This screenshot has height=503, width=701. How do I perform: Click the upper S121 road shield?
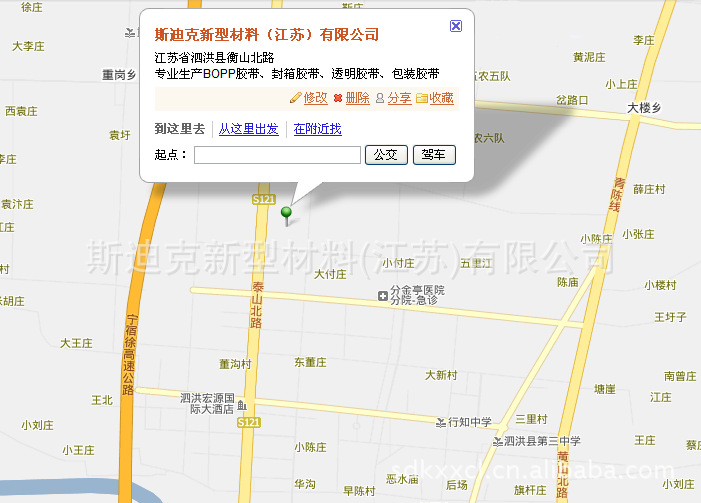point(264,199)
